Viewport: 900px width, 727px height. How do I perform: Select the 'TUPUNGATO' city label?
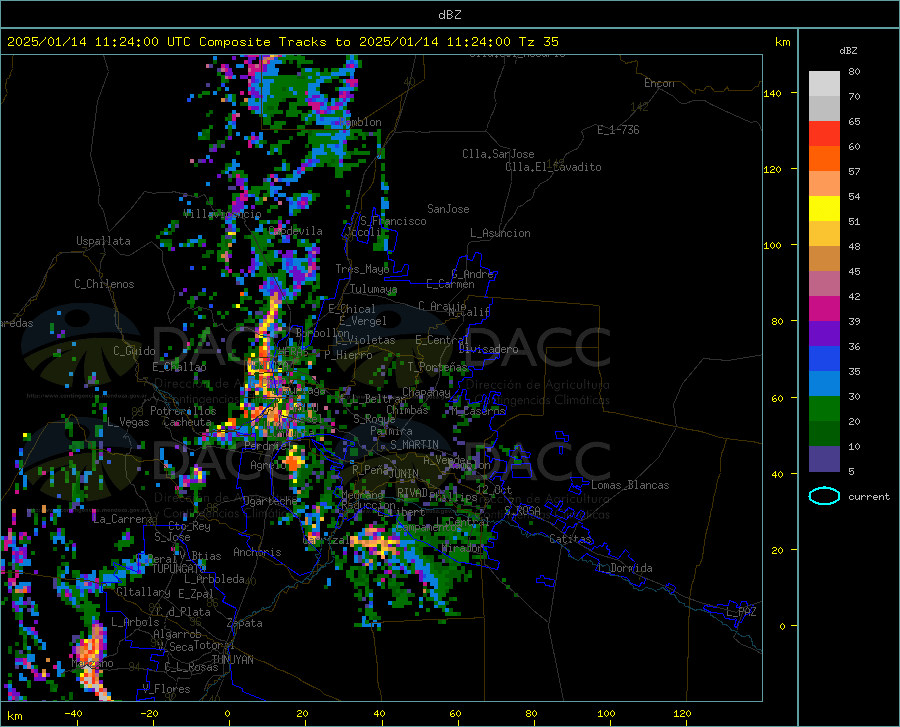[179, 569]
